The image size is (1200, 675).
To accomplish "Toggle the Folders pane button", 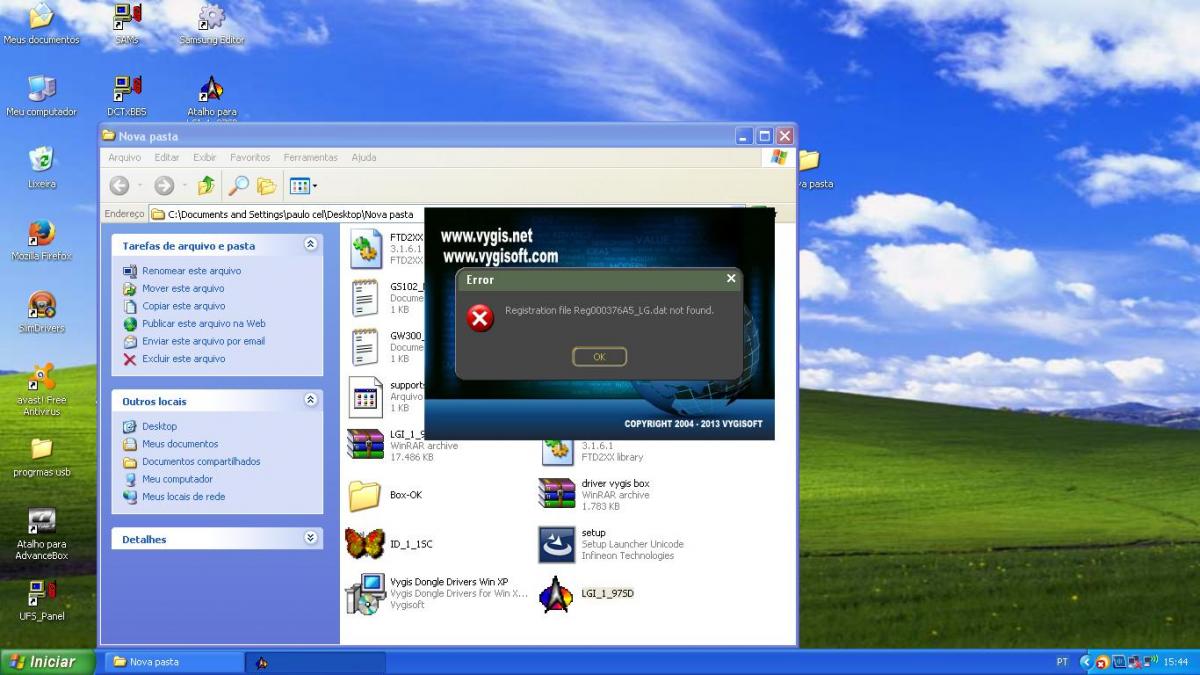I will [x=266, y=185].
